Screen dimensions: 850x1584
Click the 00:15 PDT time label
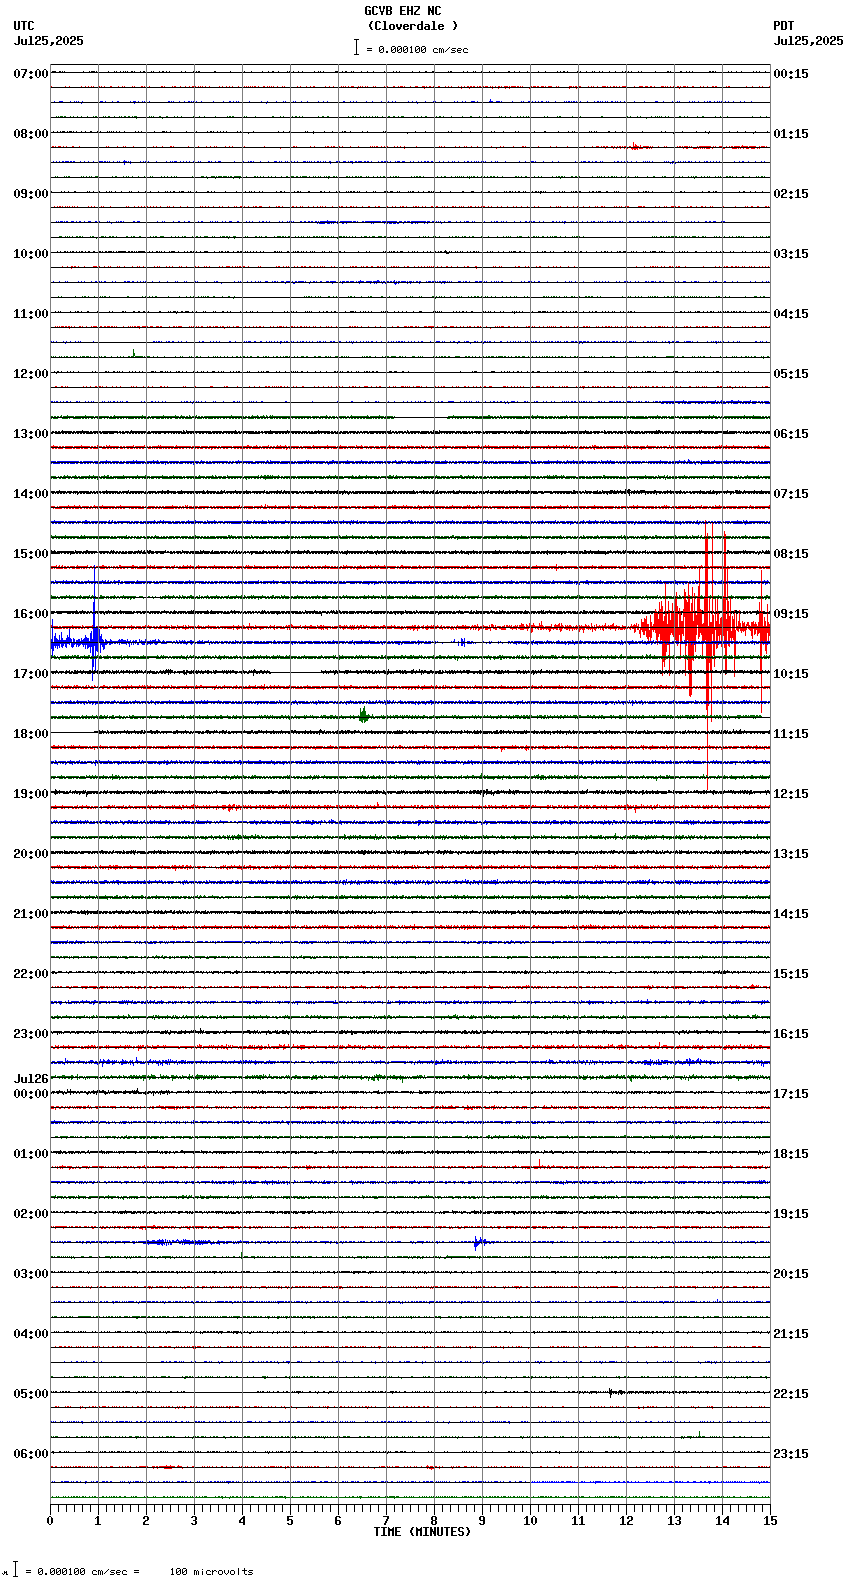(x=791, y=74)
